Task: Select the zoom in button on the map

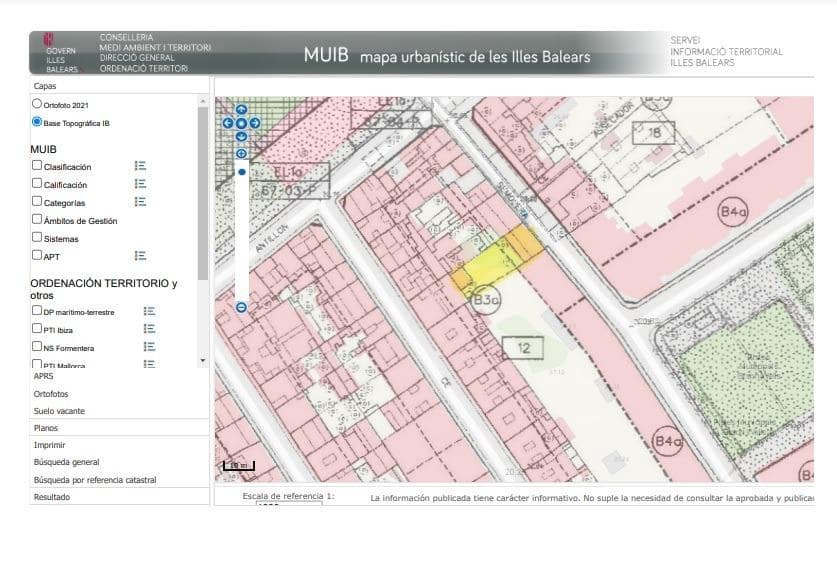Action: 240,152
